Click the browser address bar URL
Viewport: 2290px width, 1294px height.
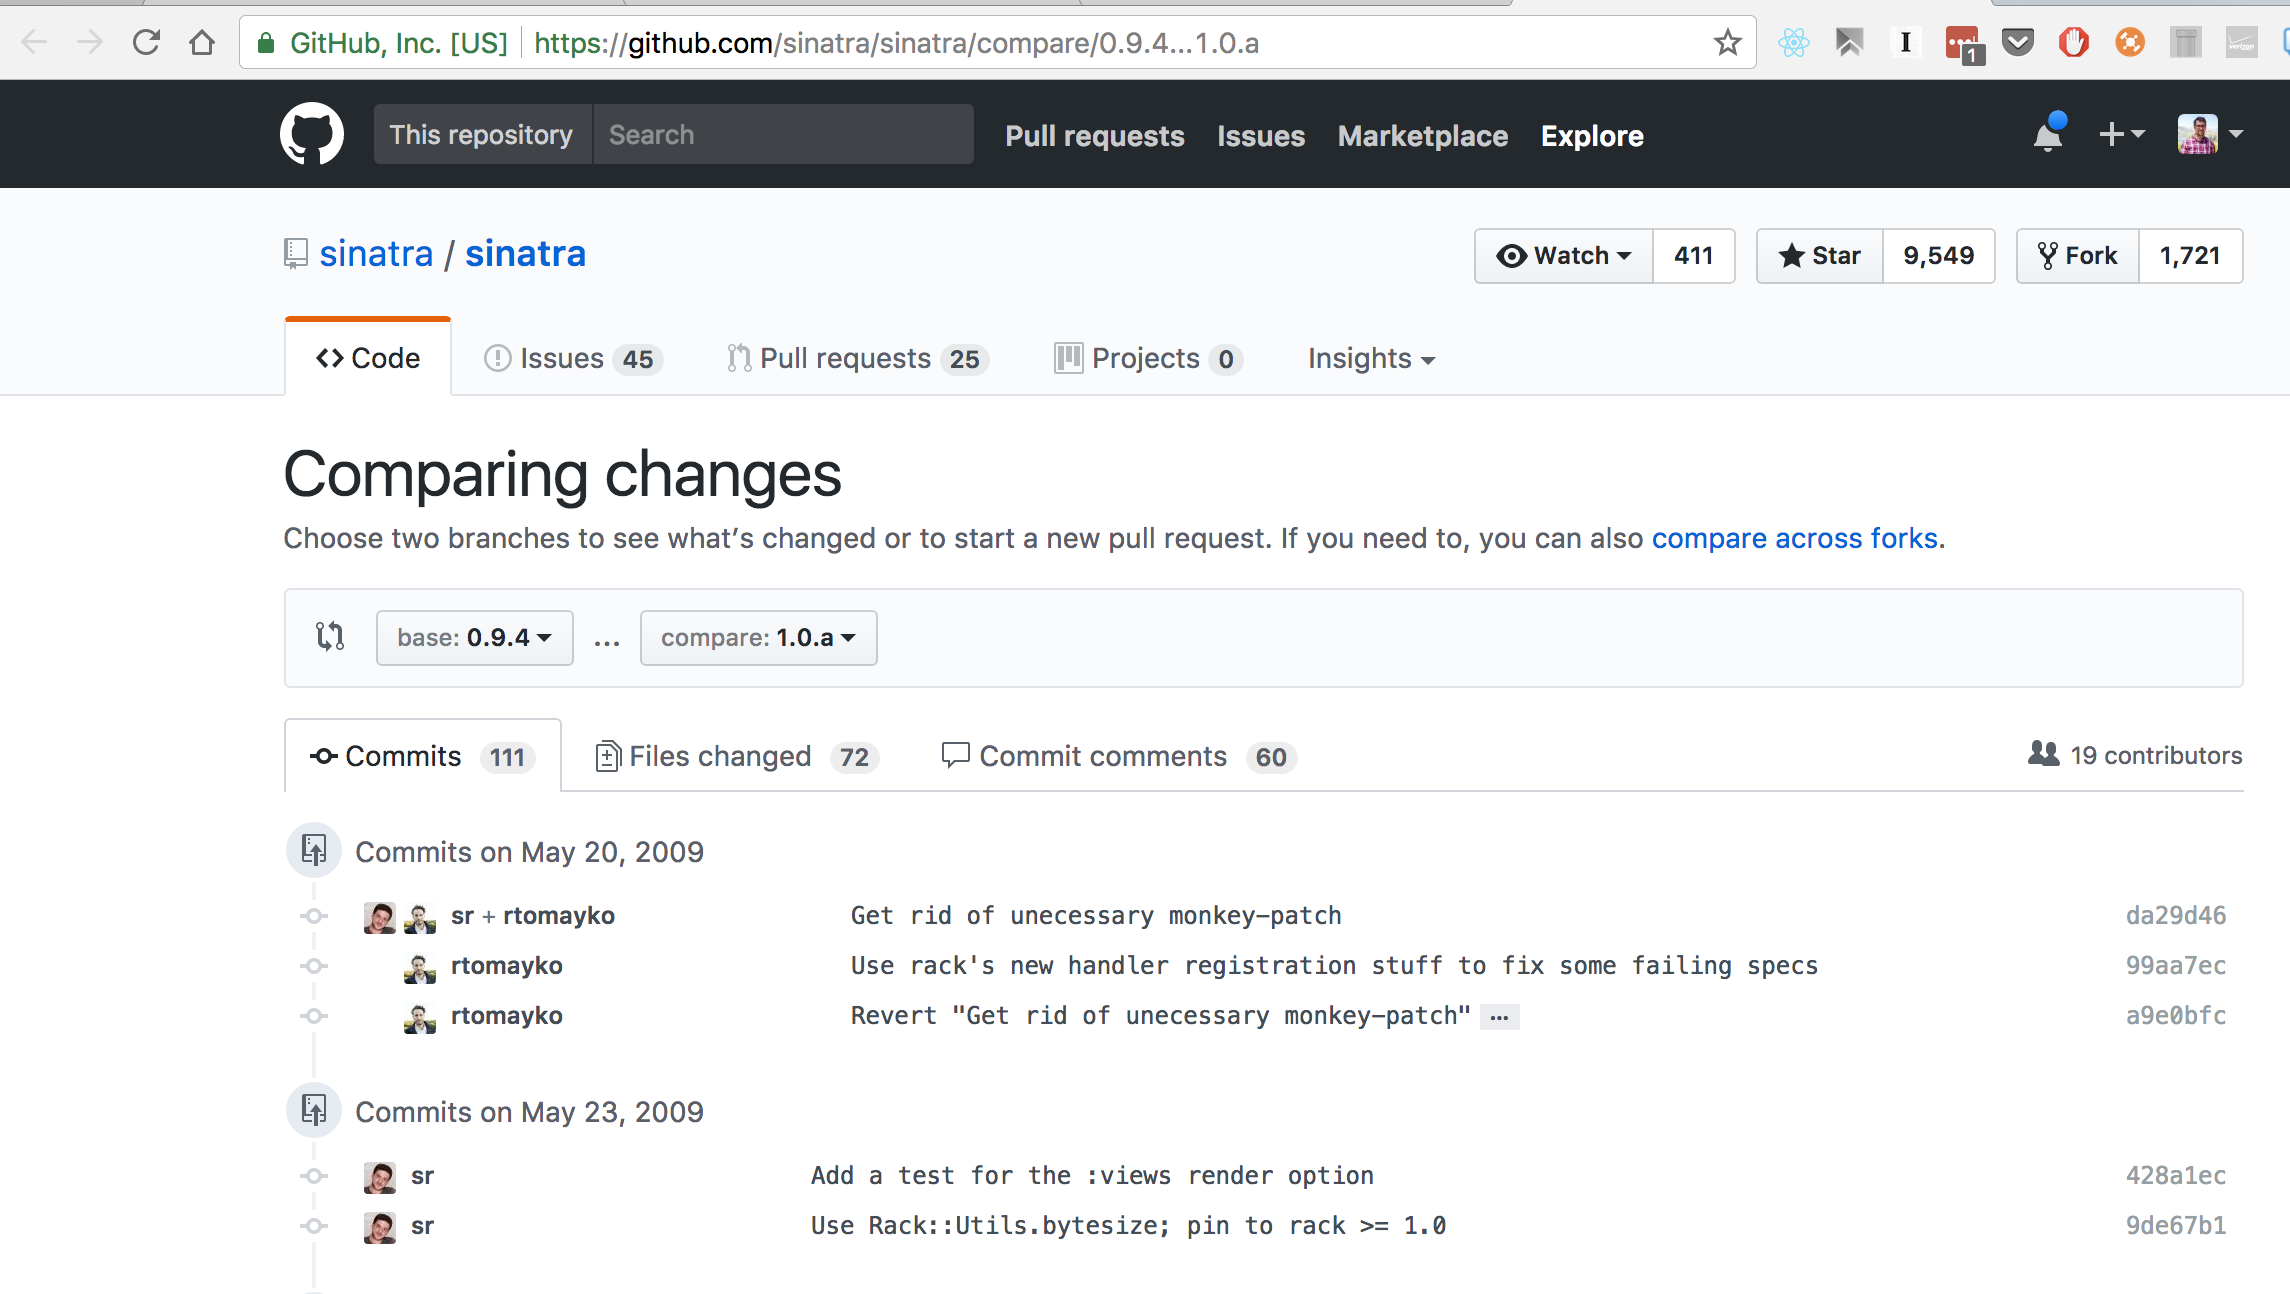coord(896,43)
